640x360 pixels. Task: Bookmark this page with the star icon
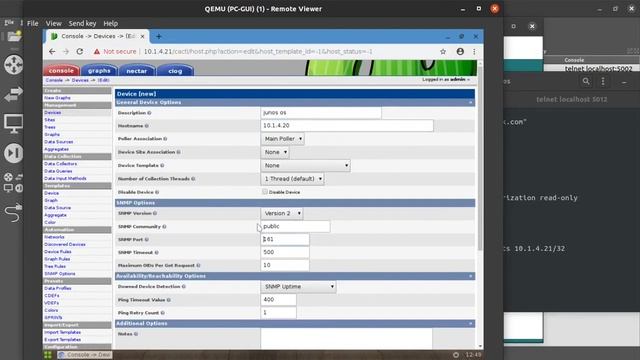click(443, 51)
